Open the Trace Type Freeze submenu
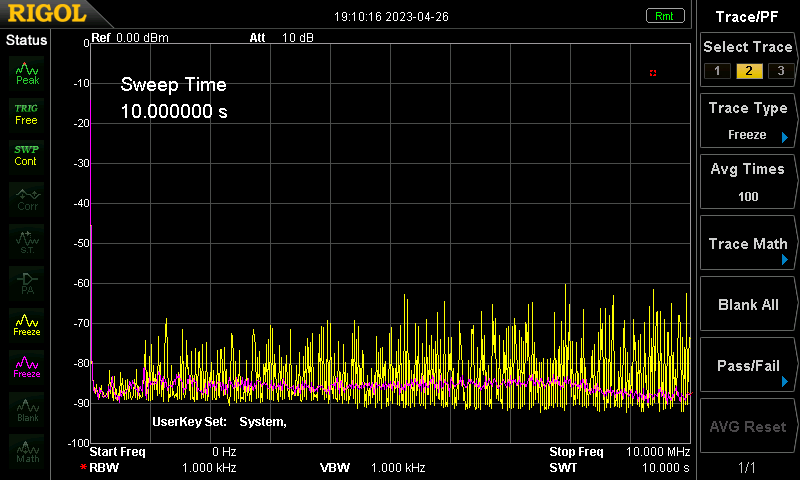 pyautogui.click(x=748, y=121)
